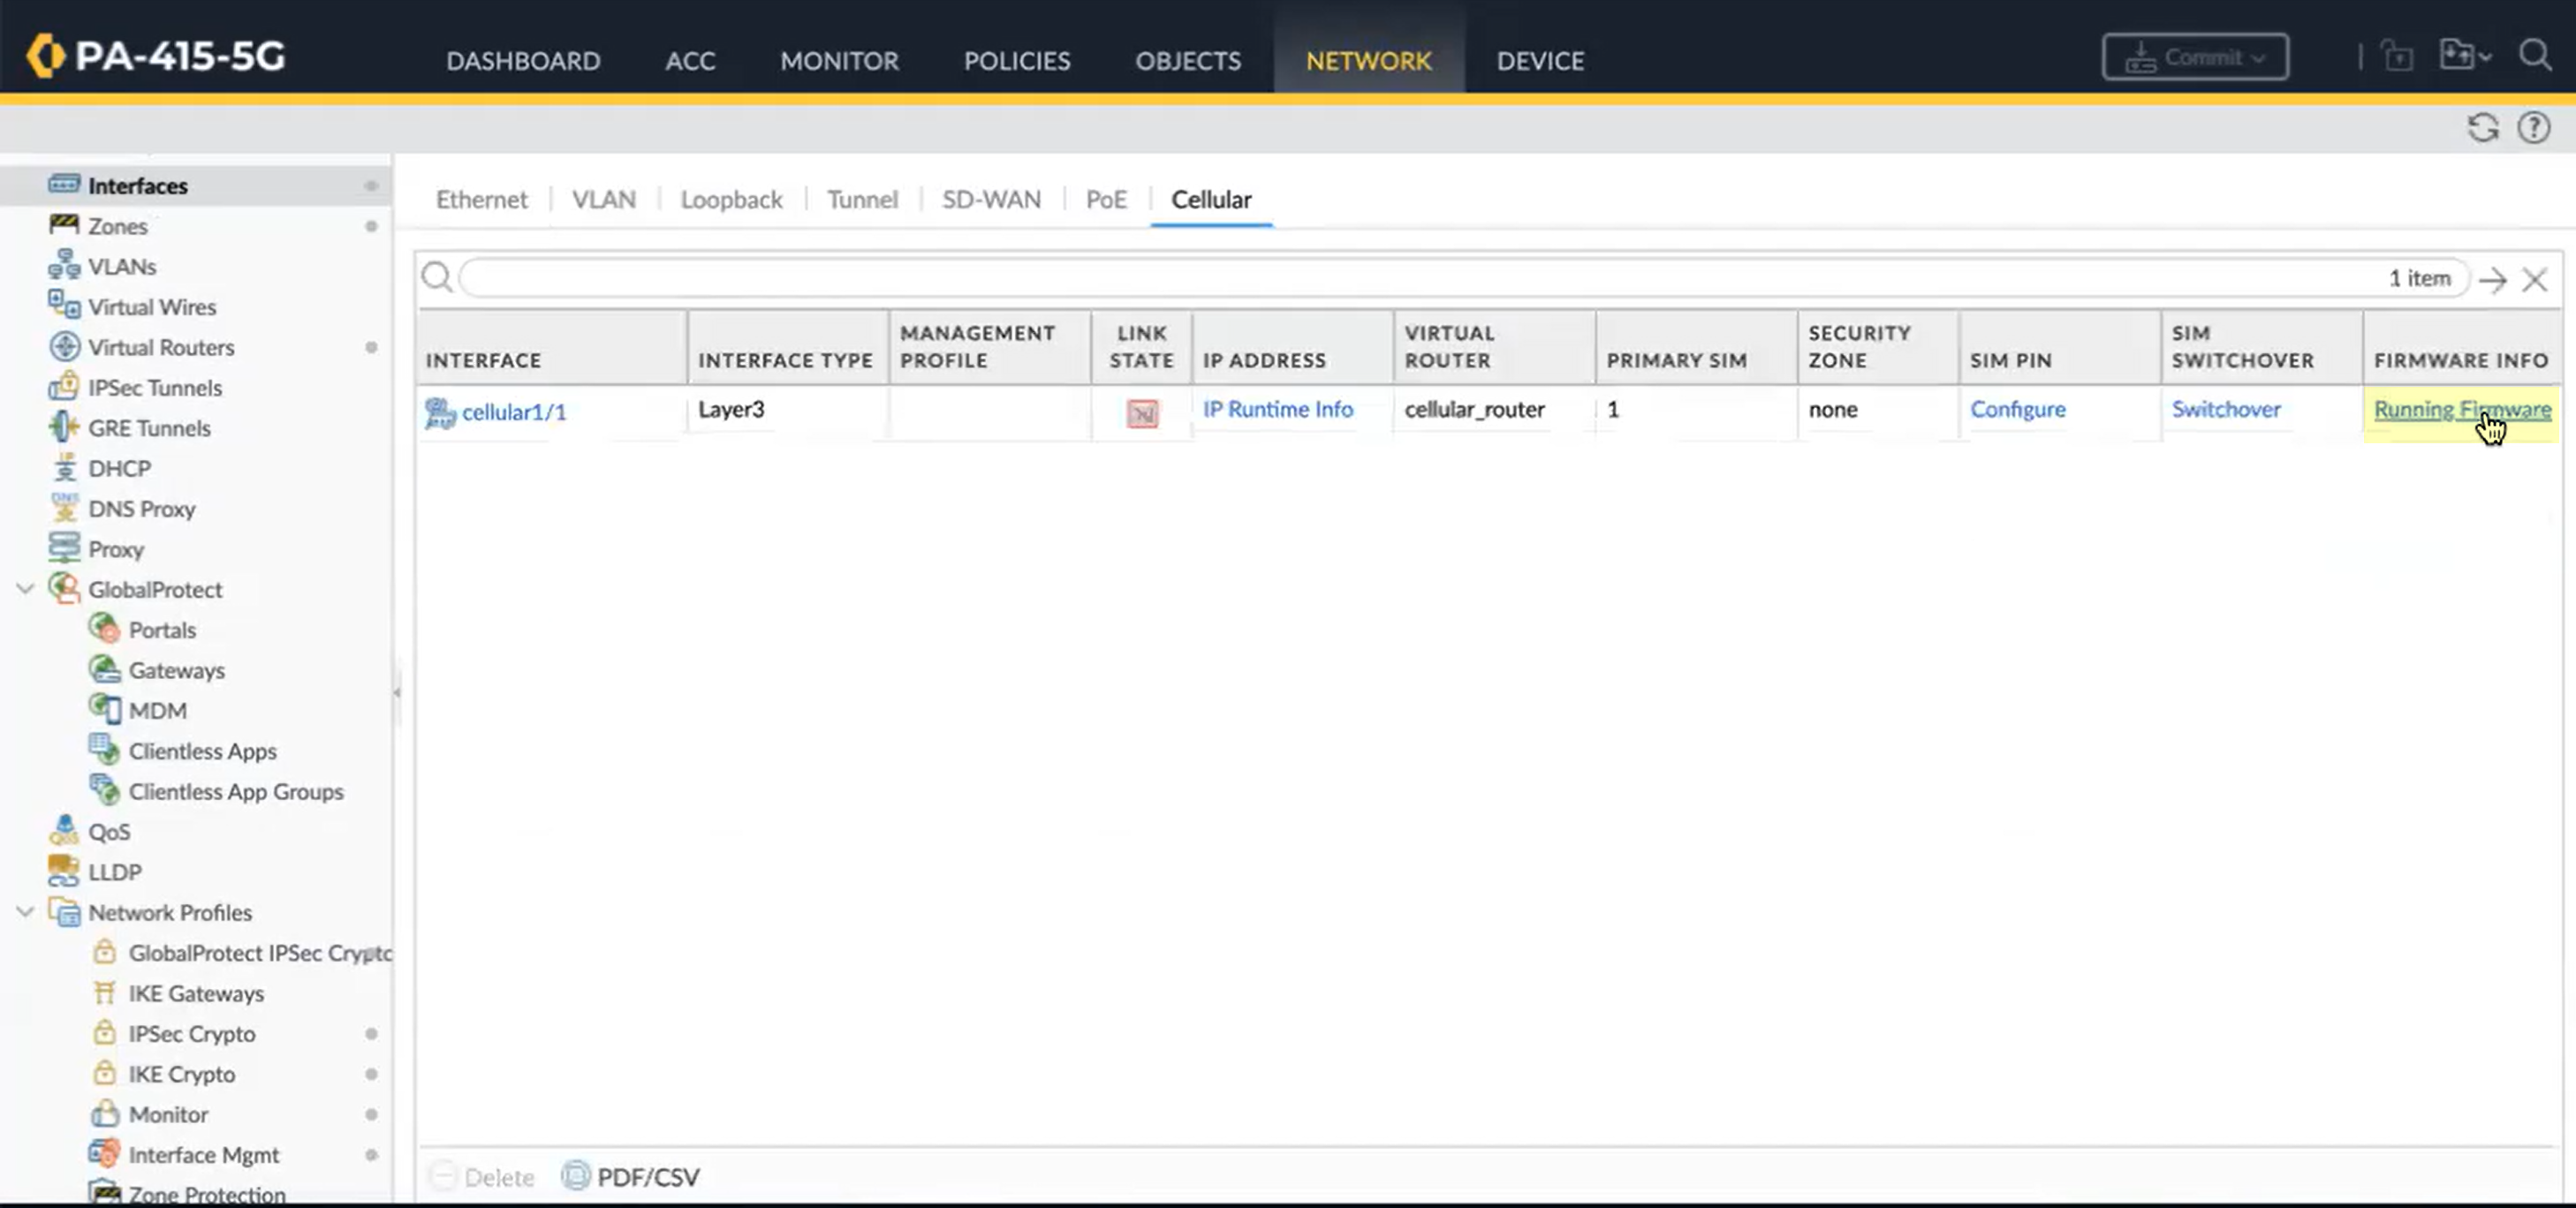Clear the filter with X icon
The width and height of the screenshot is (2576, 1208).
tap(2534, 279)
